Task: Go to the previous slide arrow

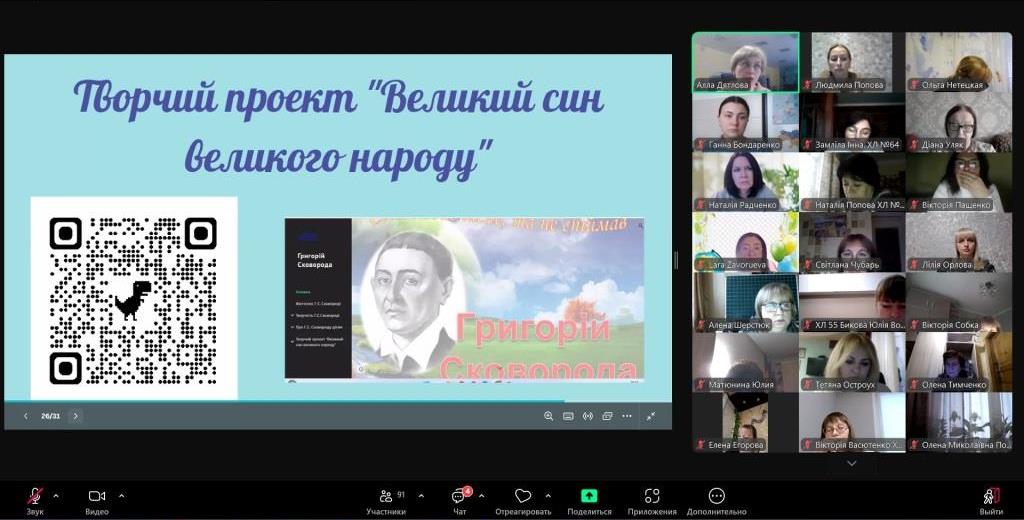Action: (25, 416)
